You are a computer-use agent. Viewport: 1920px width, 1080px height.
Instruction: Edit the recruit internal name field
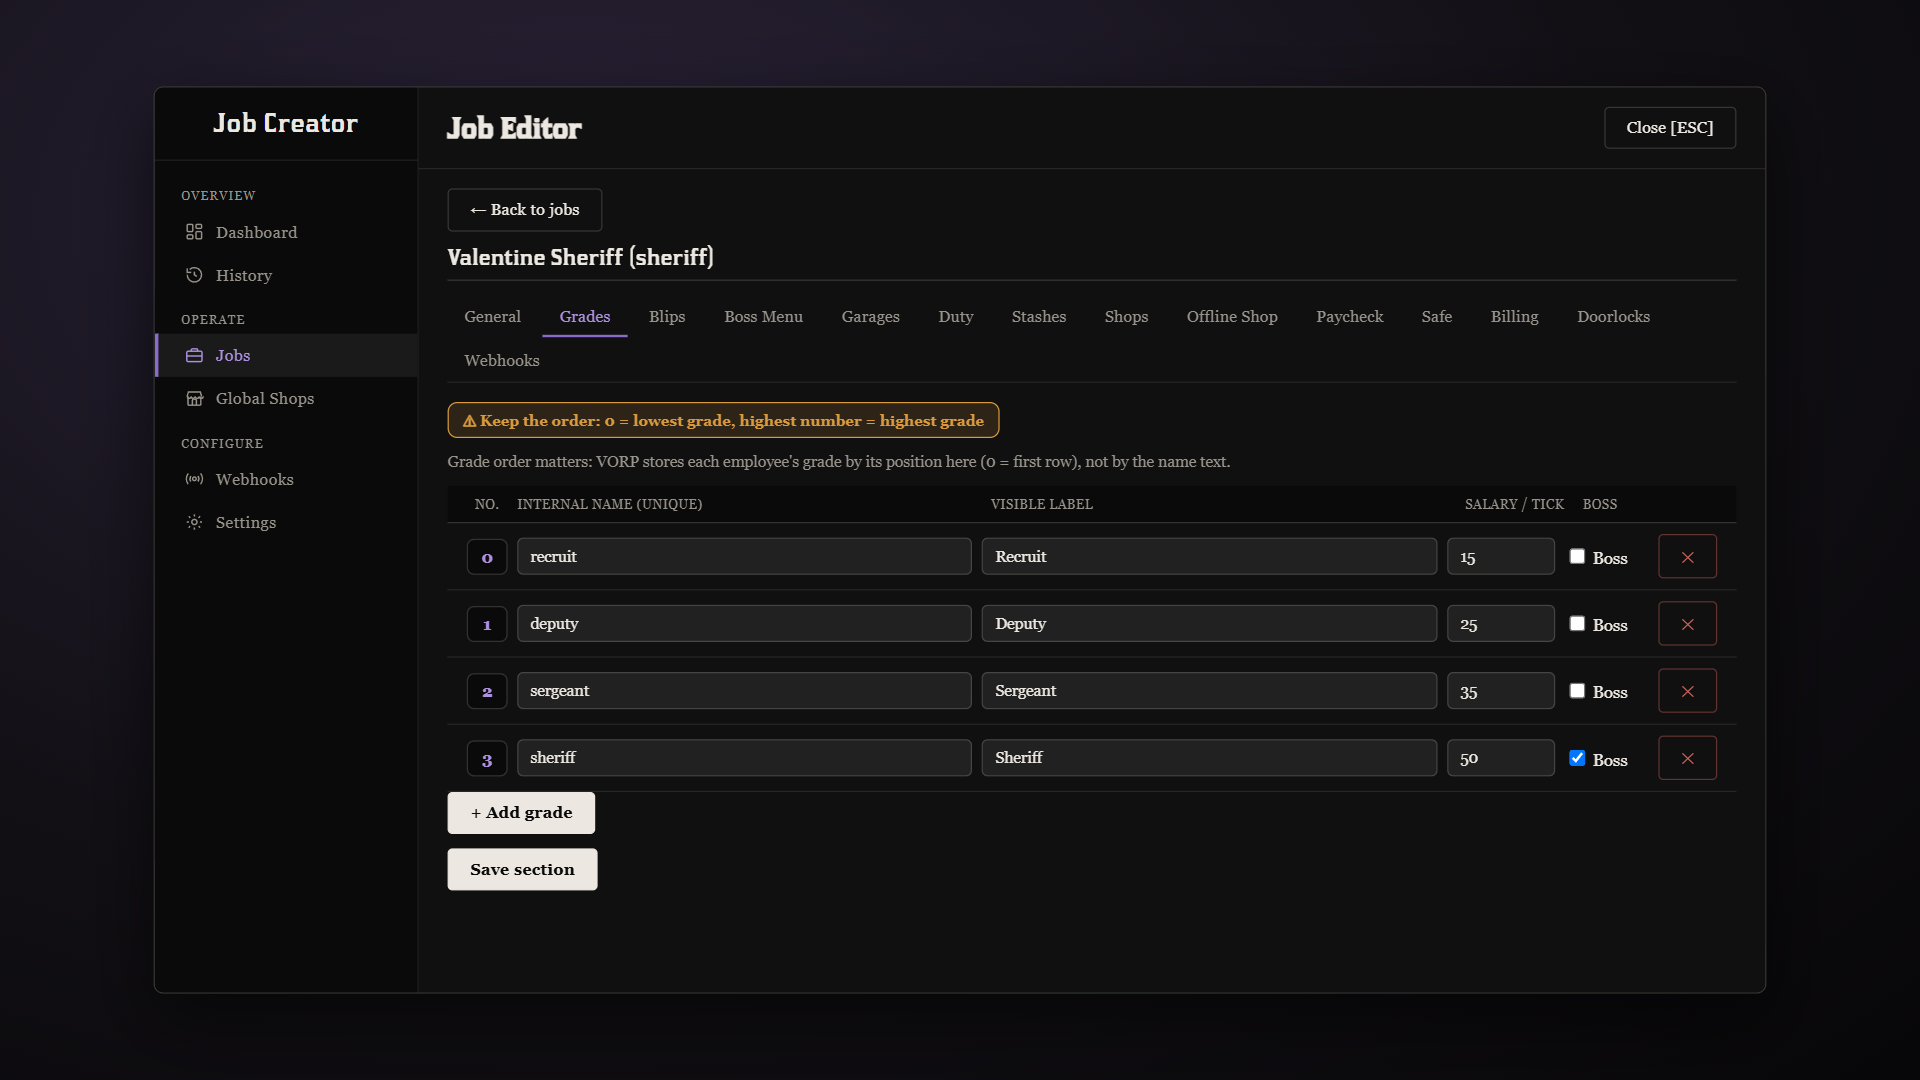[744, 557]
